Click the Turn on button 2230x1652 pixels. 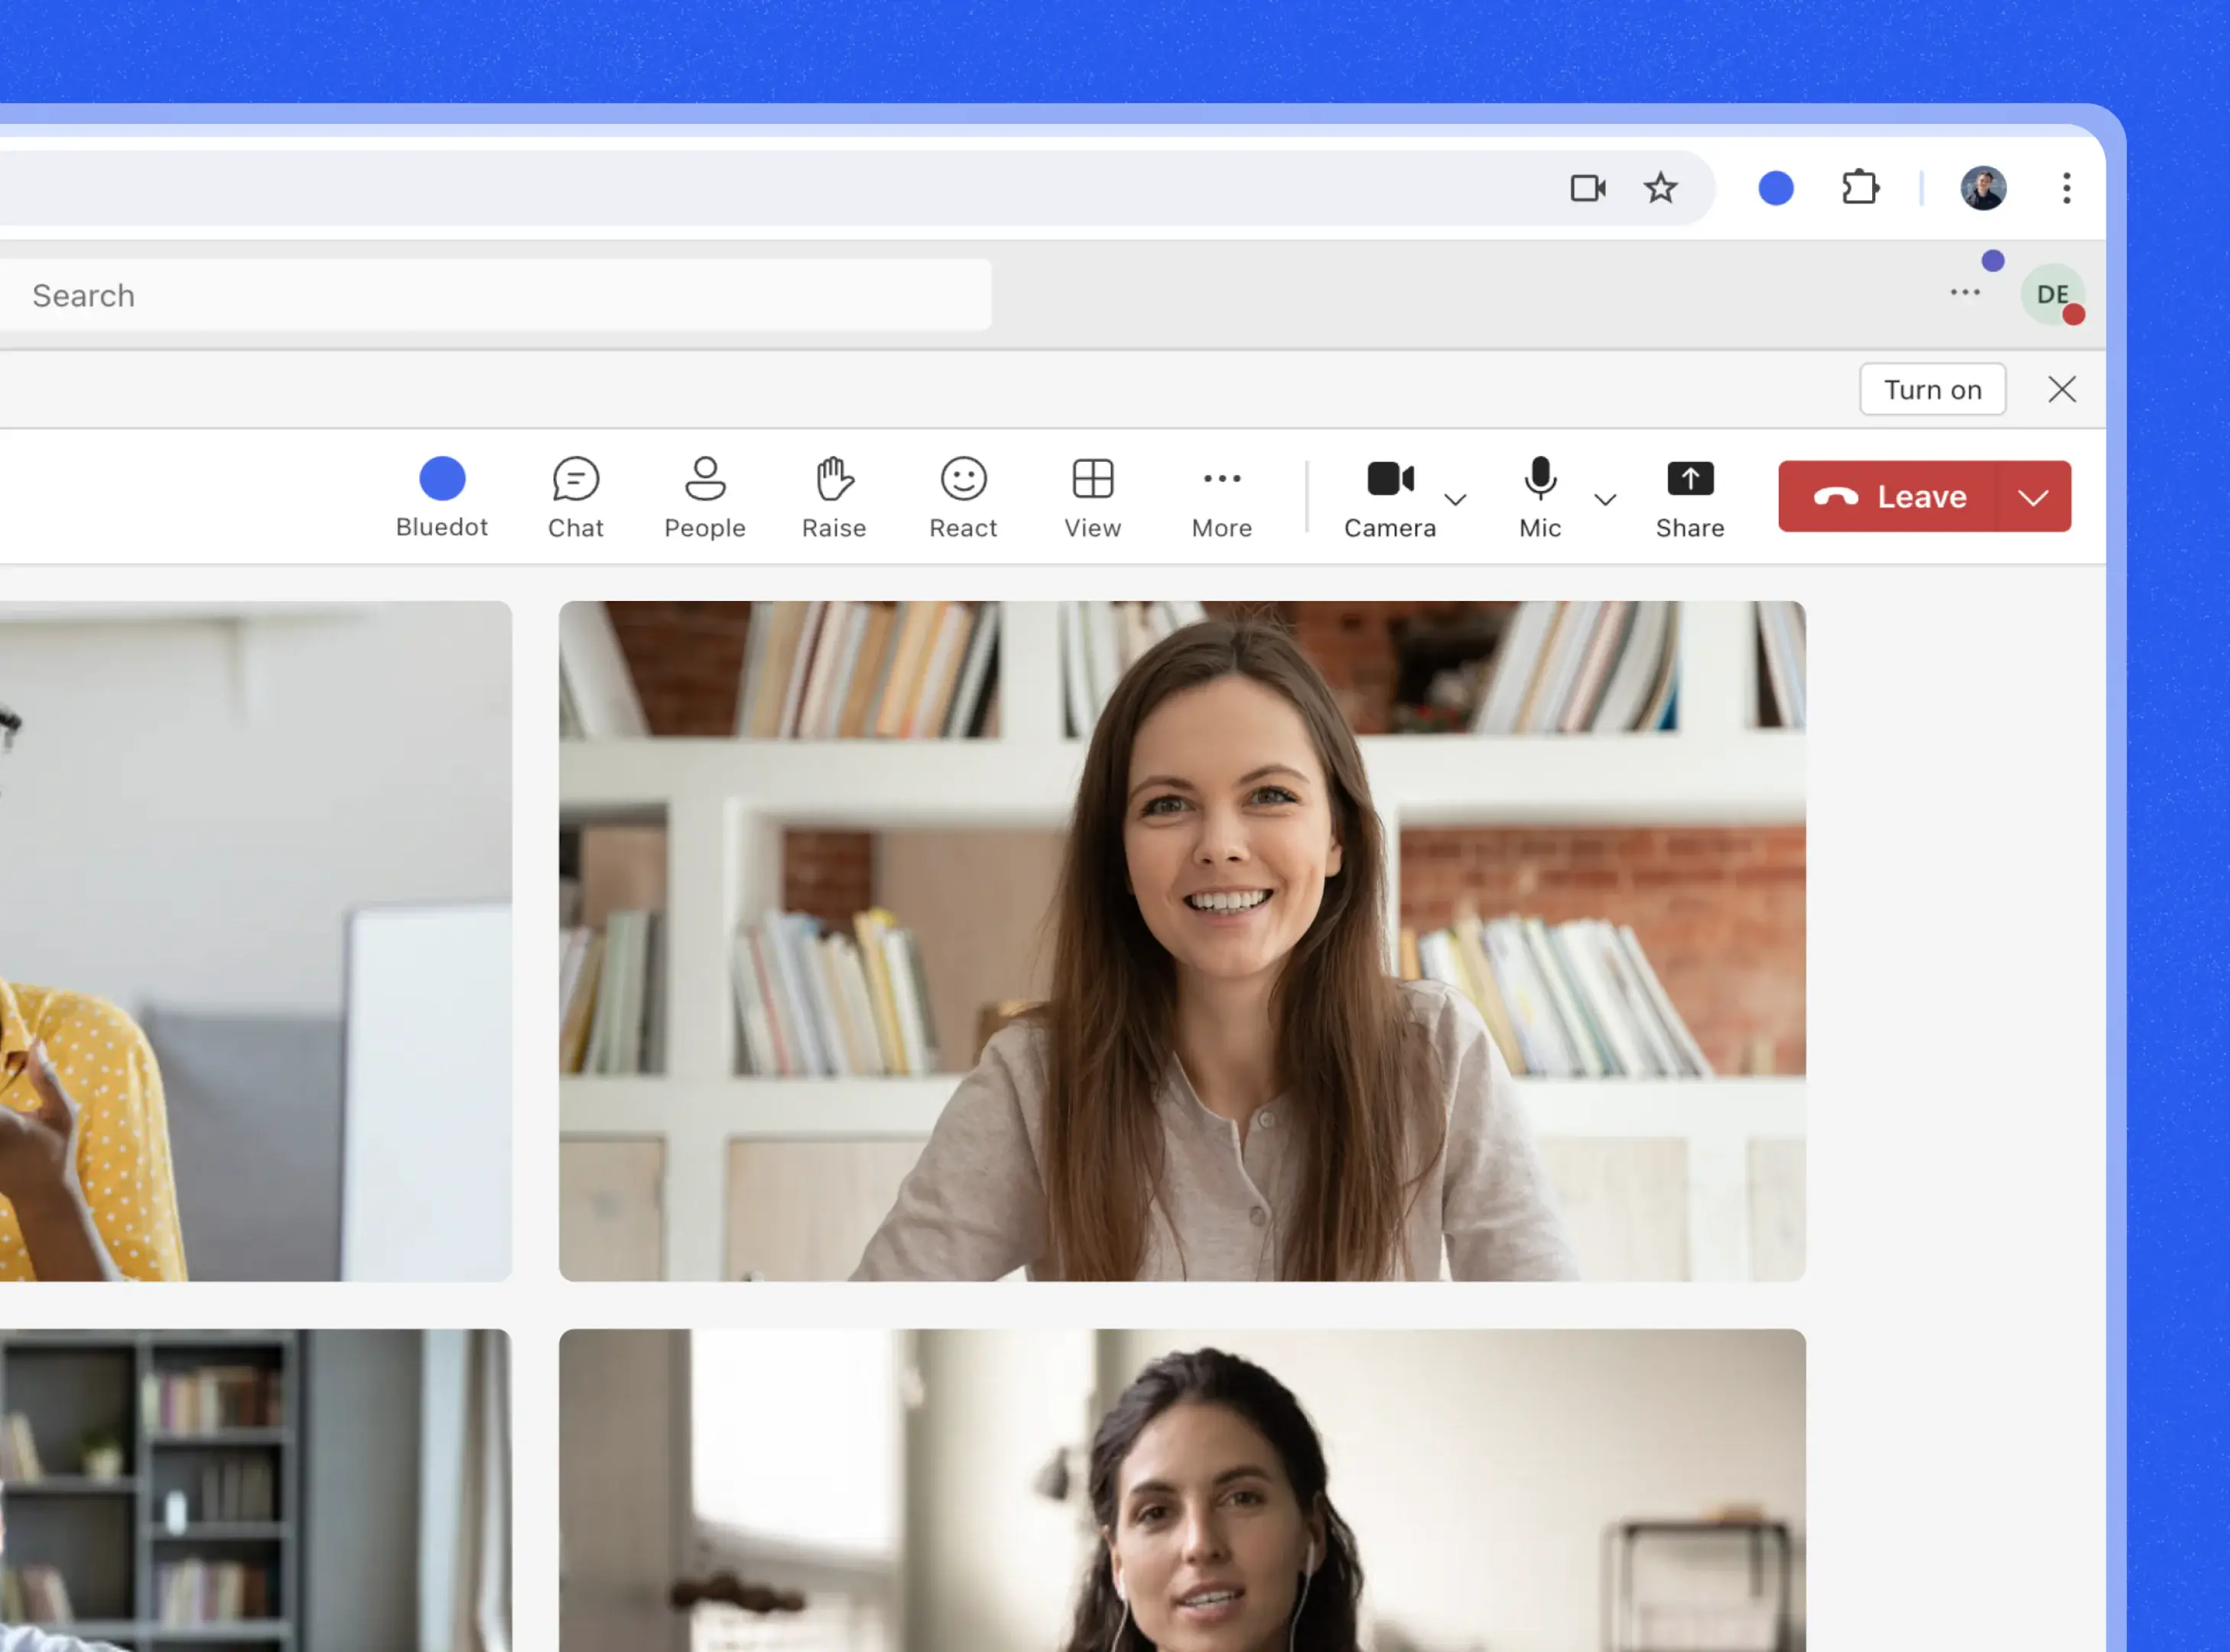[1932, 389]
